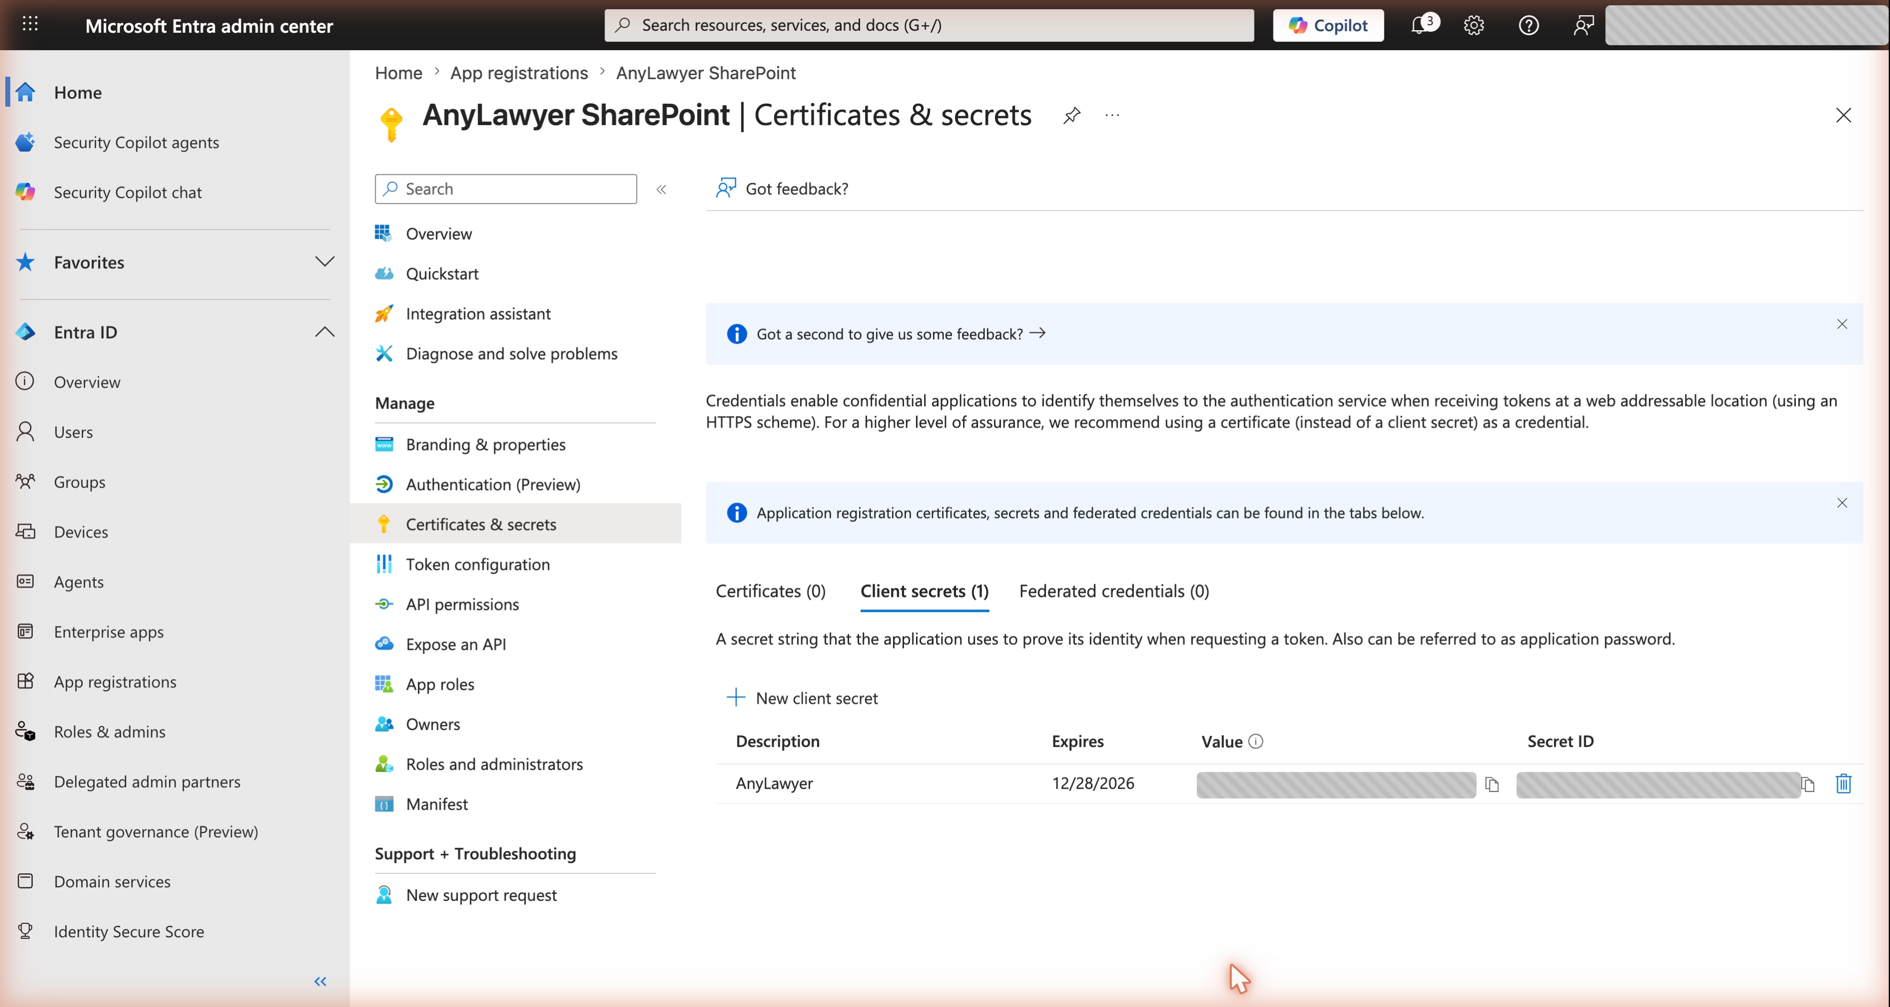Screen dimensions: 1890x1007
Task: Open Roles & admins
Action: 109,732
